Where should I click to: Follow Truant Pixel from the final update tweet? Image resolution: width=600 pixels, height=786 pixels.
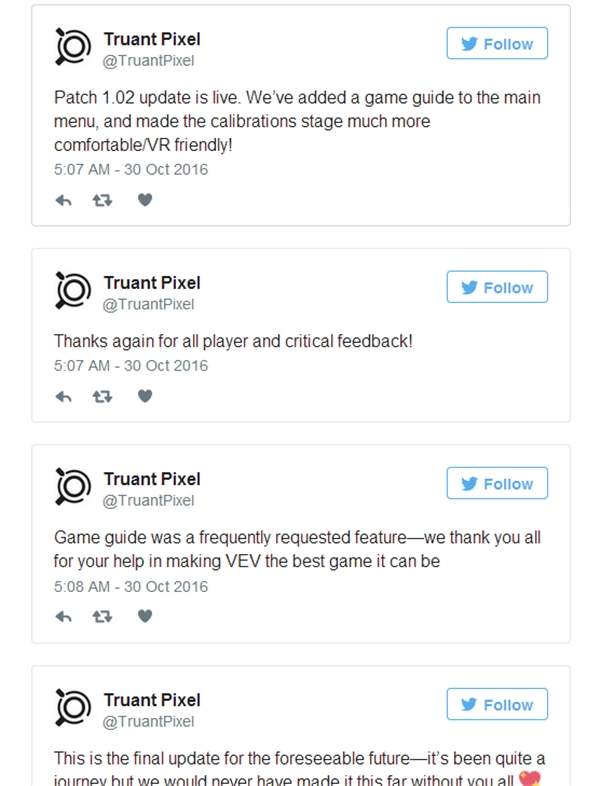point(497,704)
